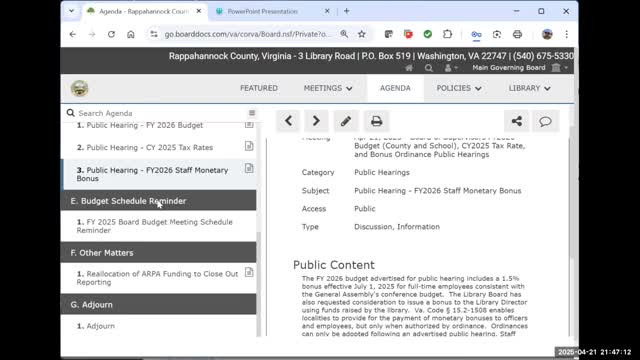The image size is (640, 360).
Task: Open attachment icon for CY 2025 Tax Rates
Action: tap(249, 146)
